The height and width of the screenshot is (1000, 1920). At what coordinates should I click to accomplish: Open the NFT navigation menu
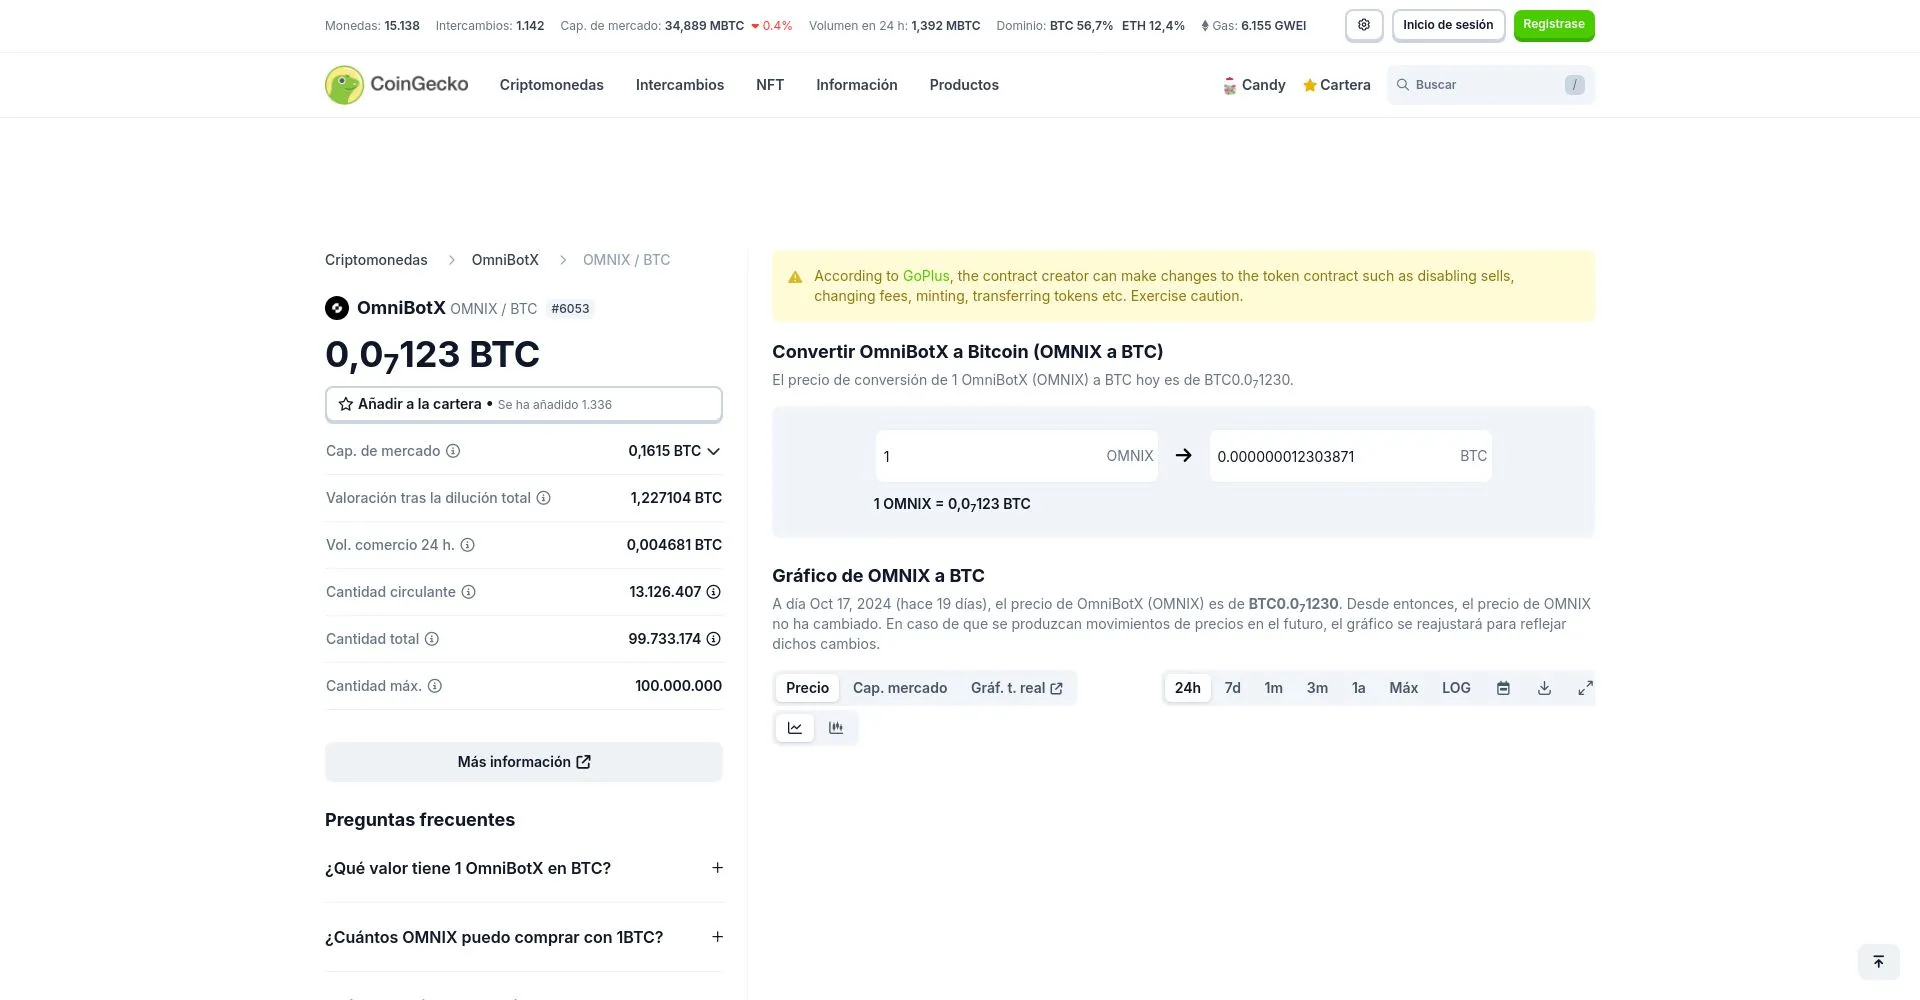[x=770, y=85]
